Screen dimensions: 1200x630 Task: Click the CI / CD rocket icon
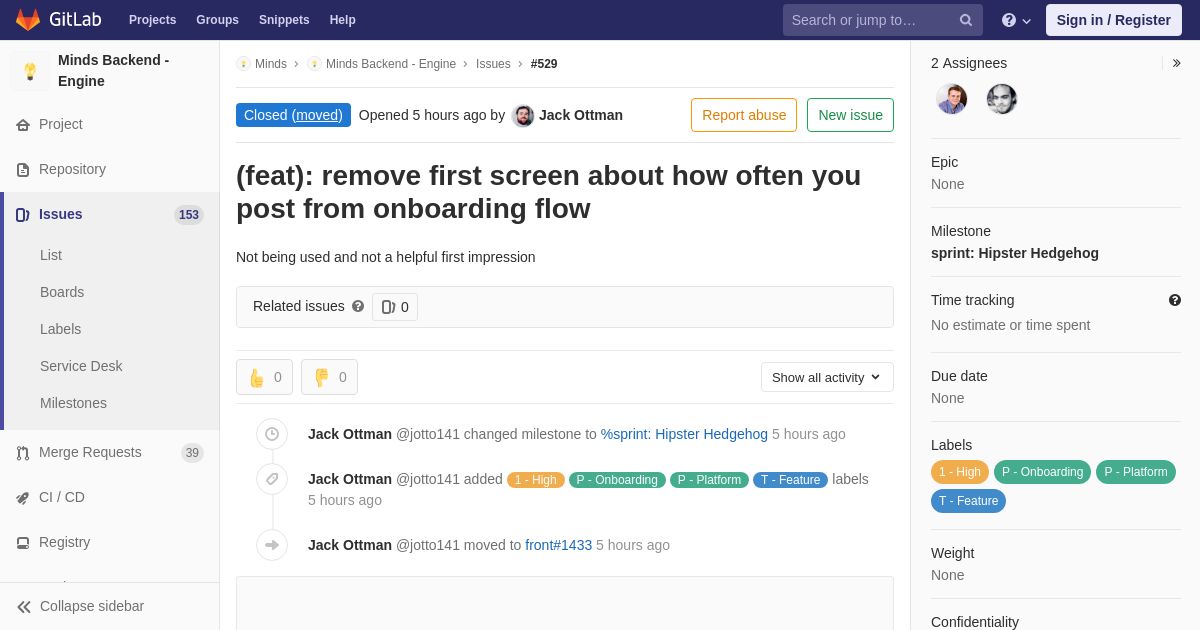click(x=23, y=498)
